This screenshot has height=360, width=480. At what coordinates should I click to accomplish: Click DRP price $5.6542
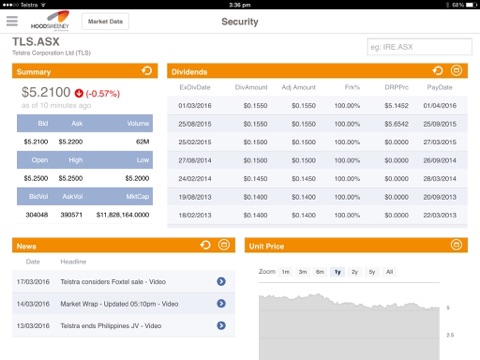pos(396,124)
